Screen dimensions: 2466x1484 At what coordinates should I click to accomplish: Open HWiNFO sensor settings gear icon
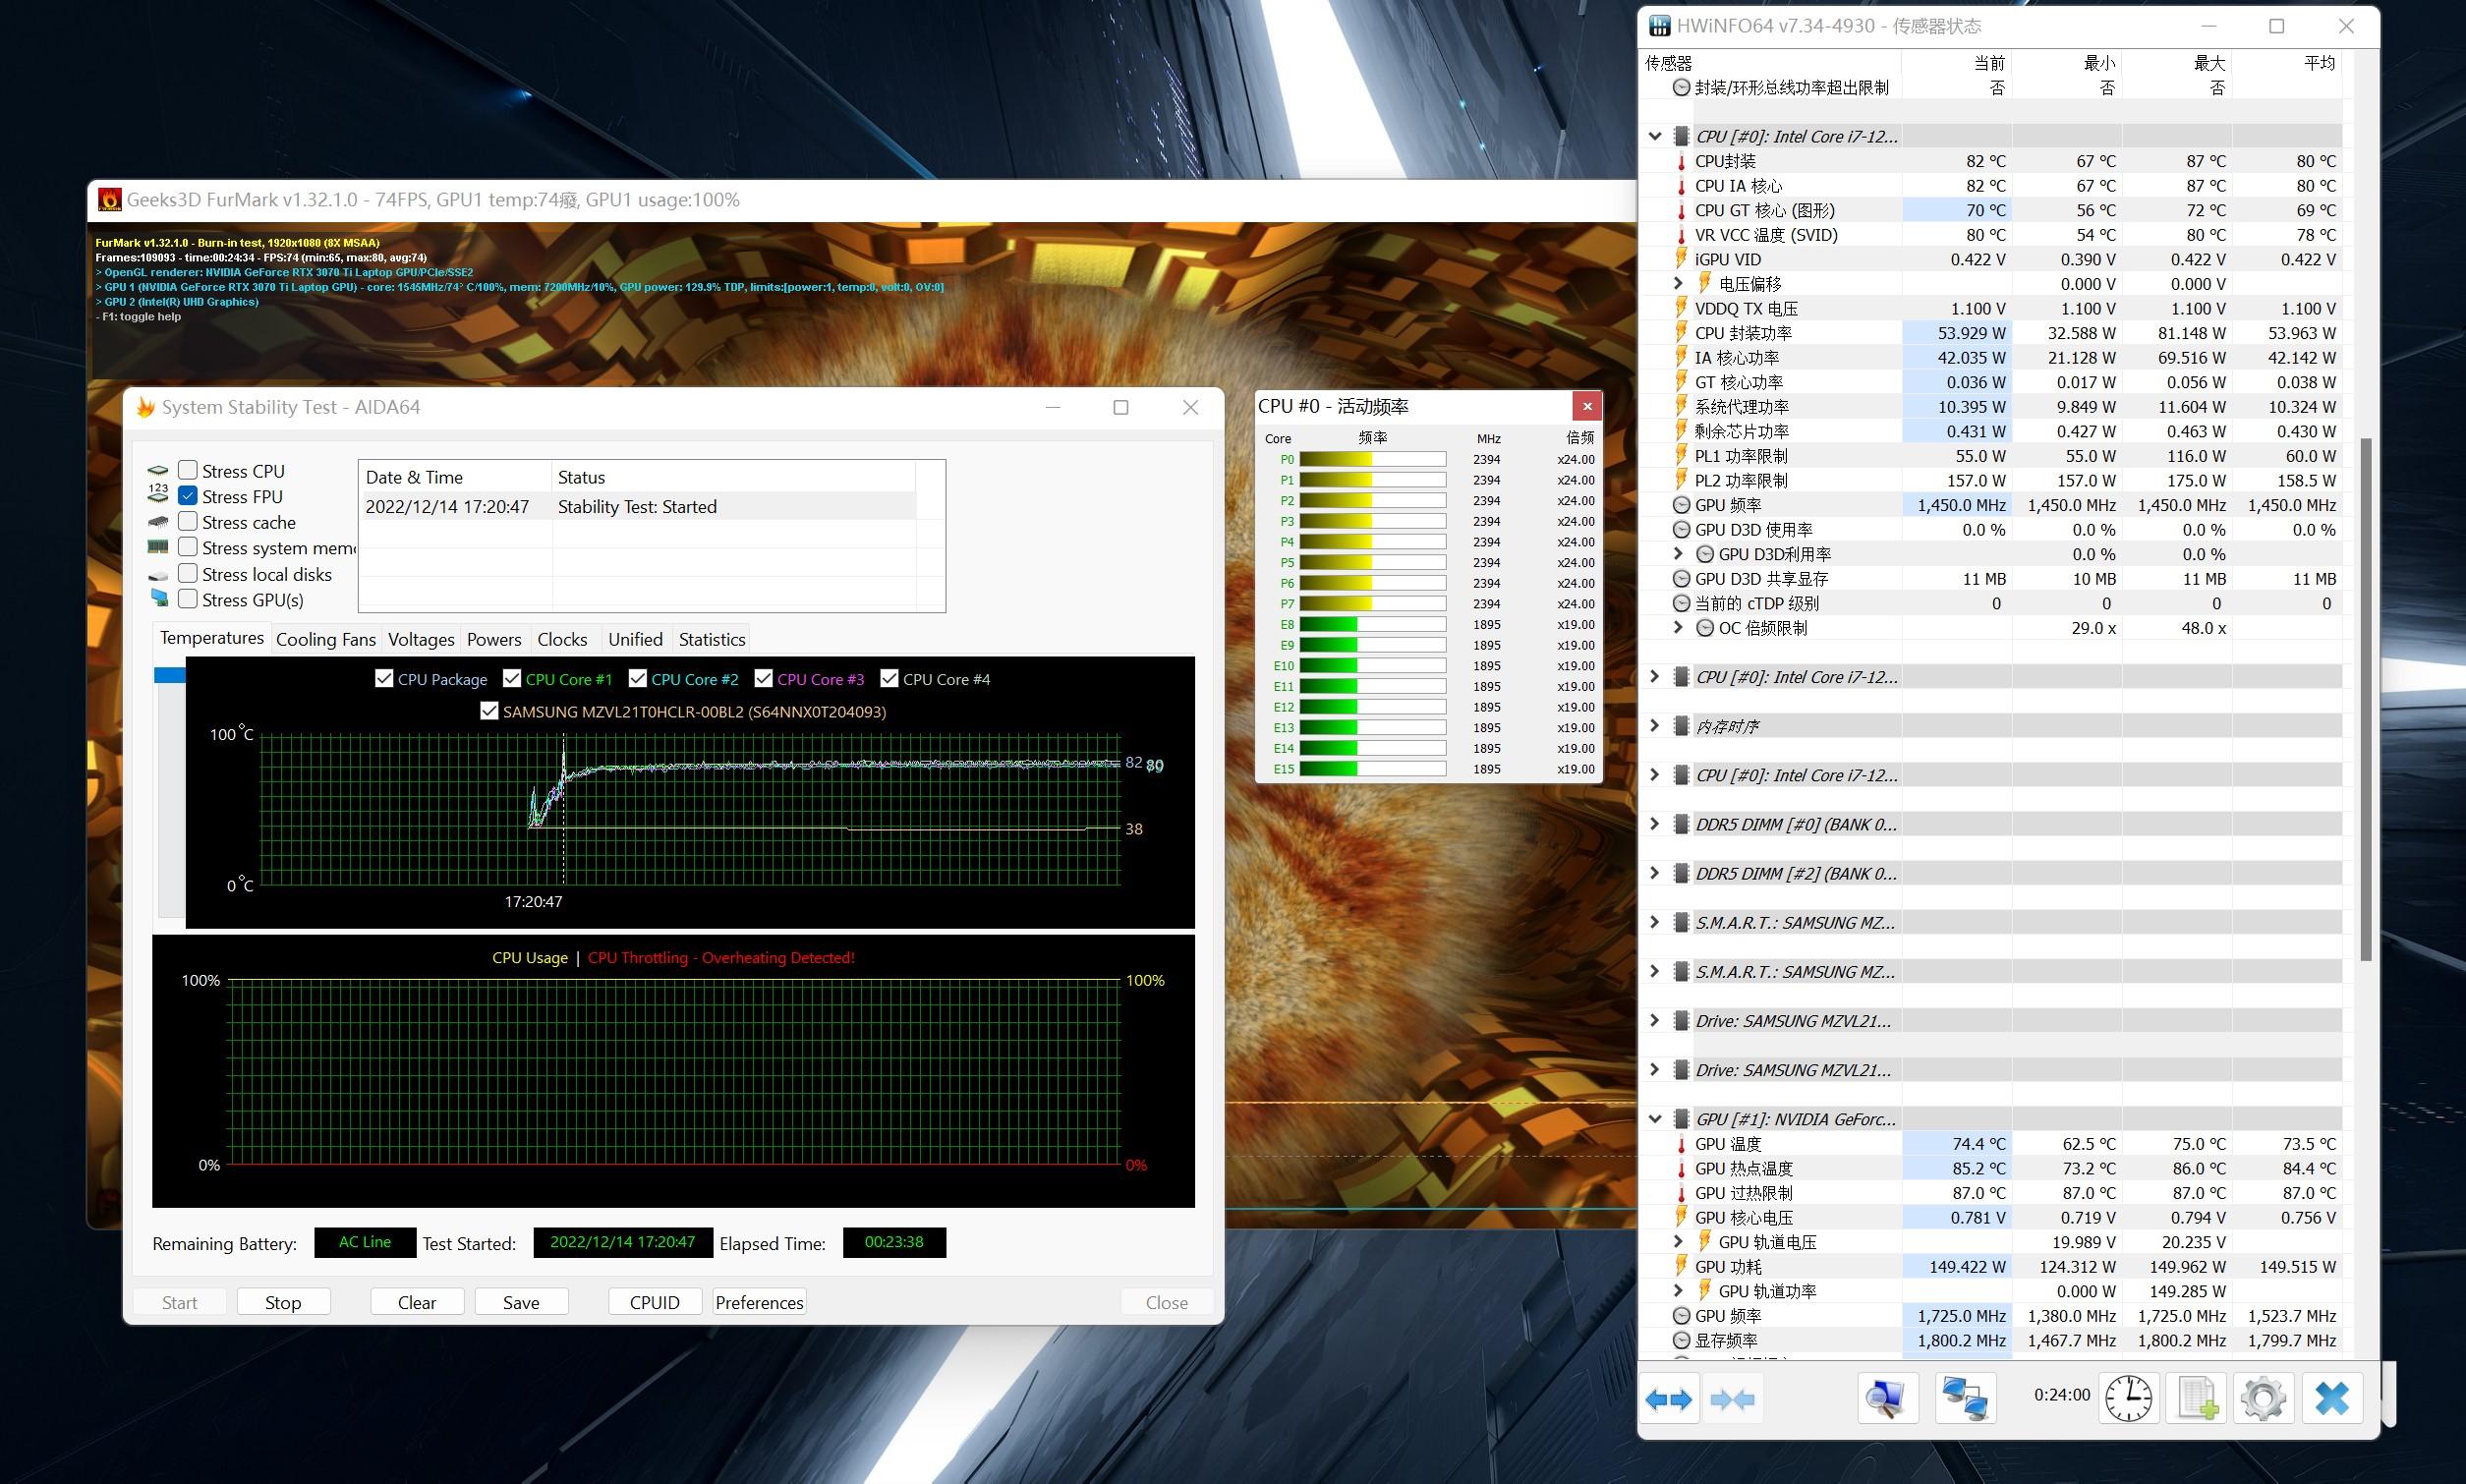click(x=2263, y=1398)
